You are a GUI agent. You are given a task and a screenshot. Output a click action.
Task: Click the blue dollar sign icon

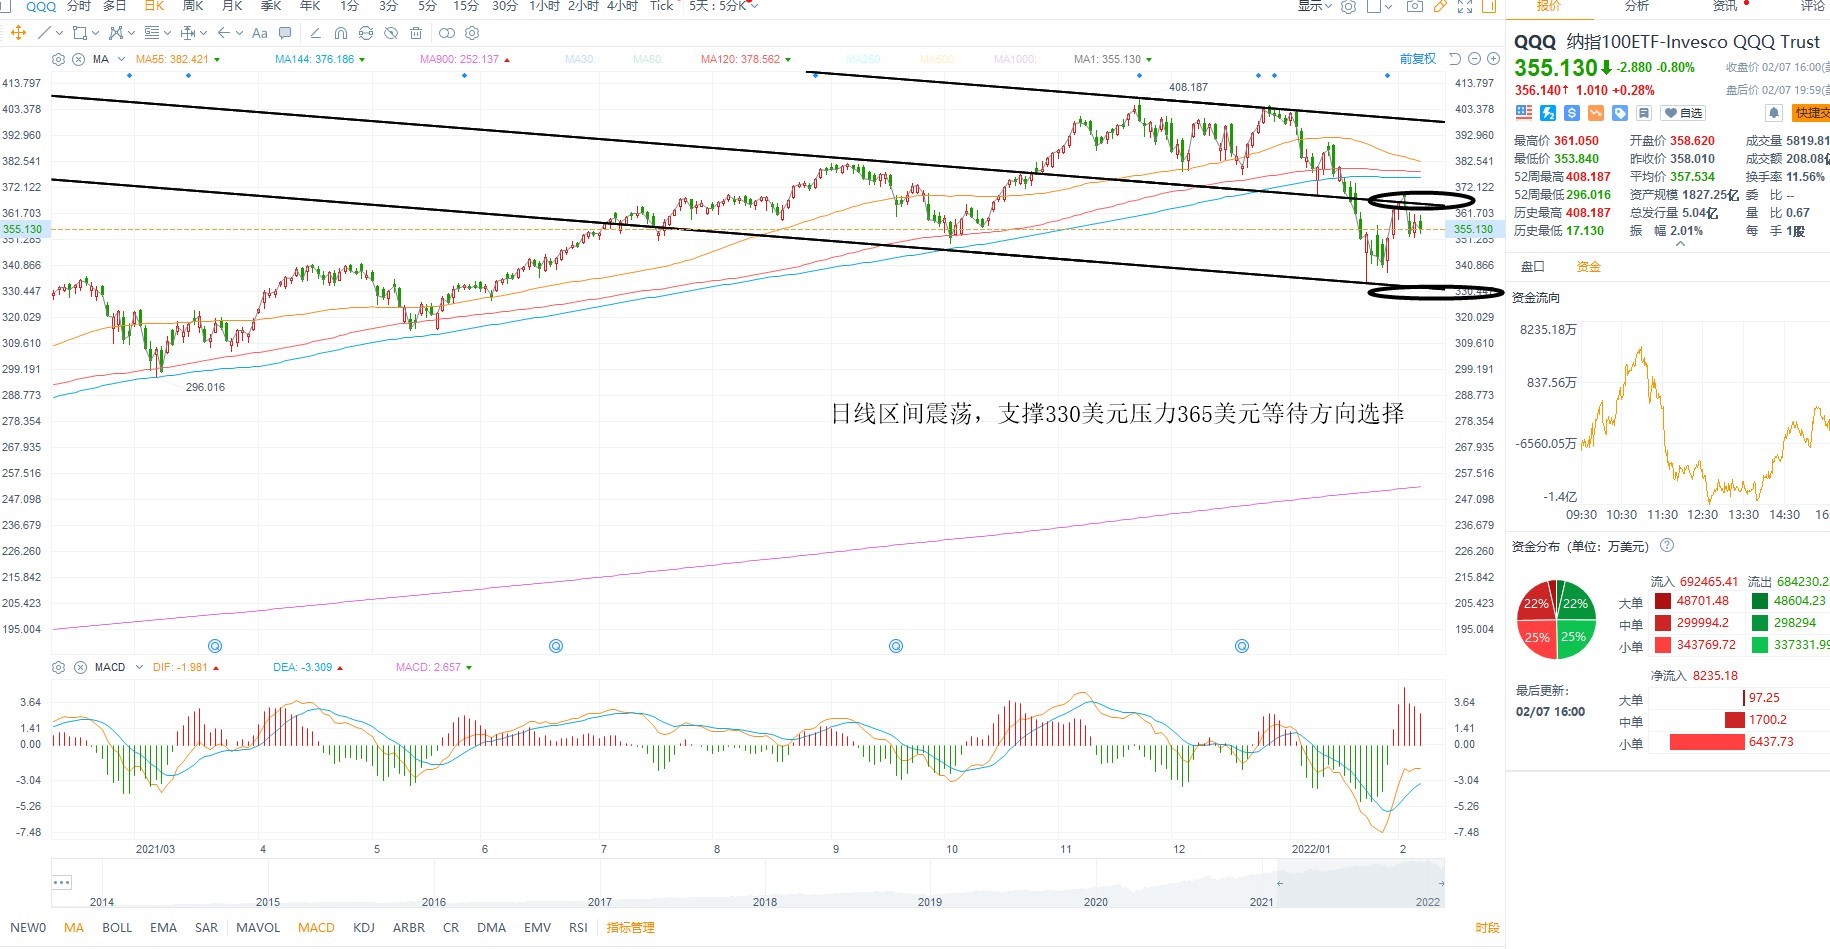[1572, 113]
